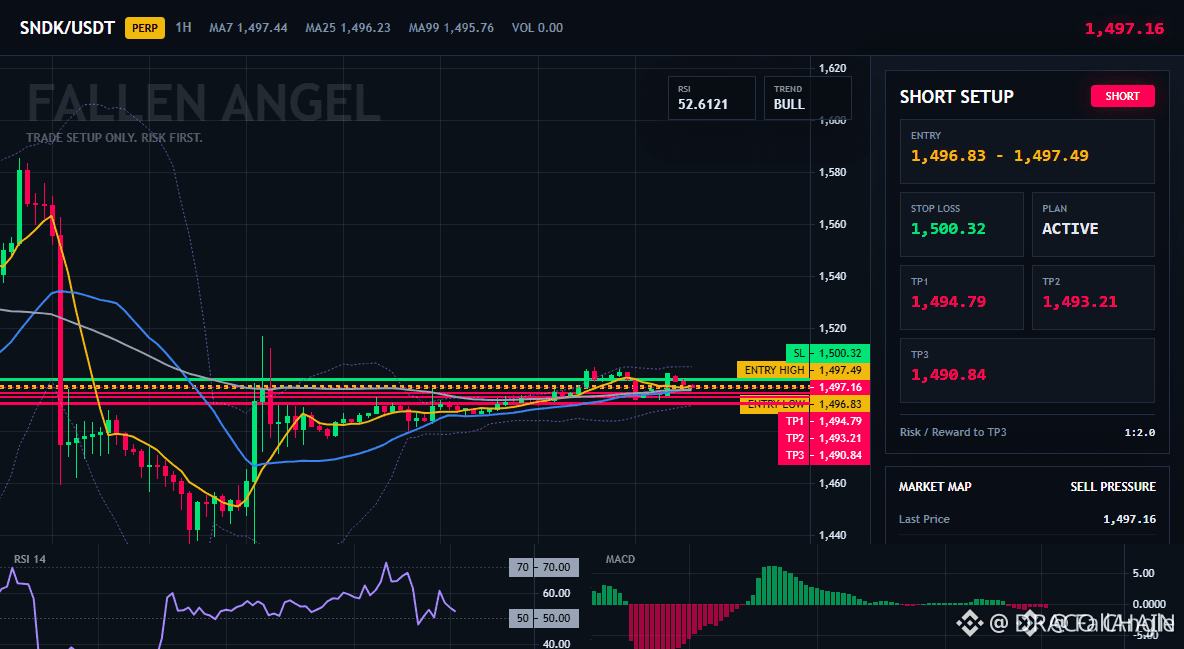This screenshot has width=1184, height=649.
Task: Click the 60.00 RSI axis label
Action: coord(557,593)
